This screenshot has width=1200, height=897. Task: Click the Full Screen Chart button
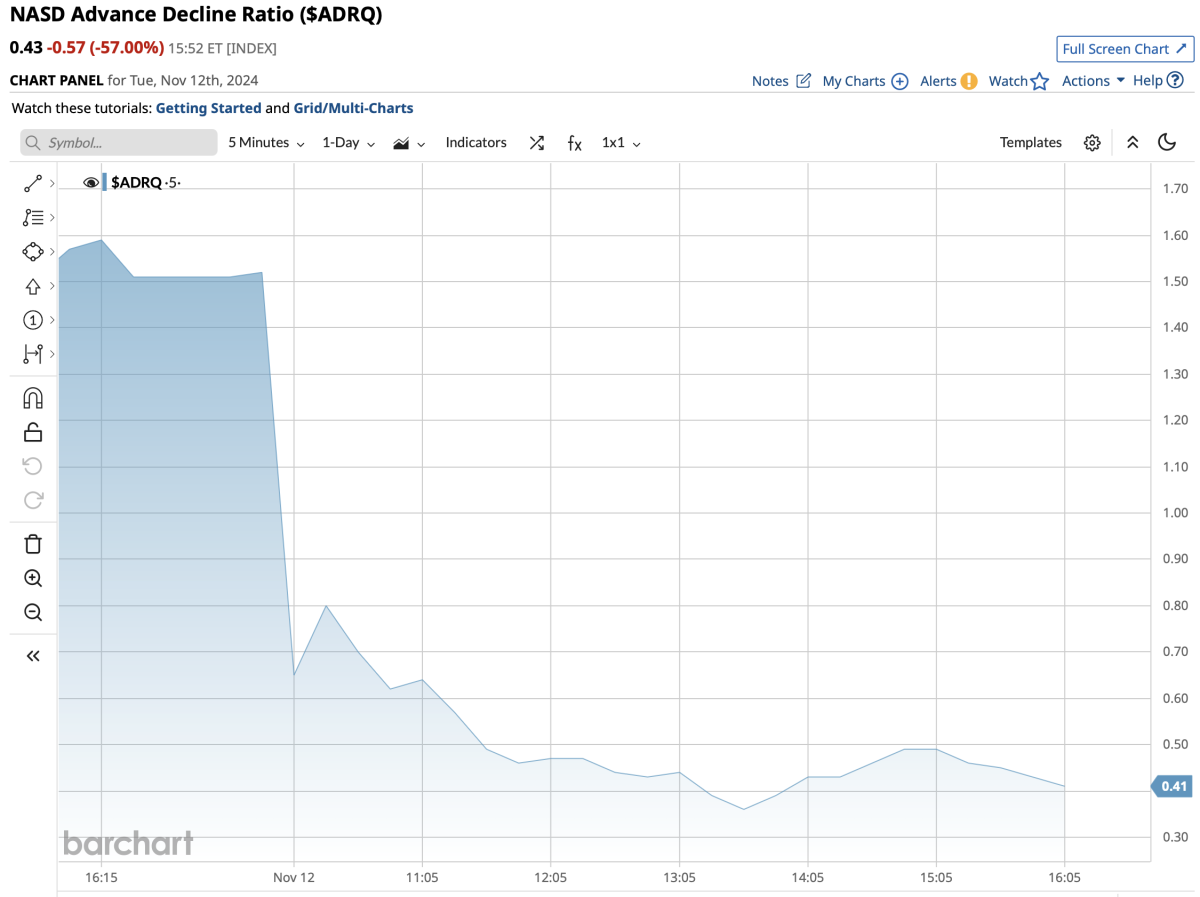point(1125,49)
